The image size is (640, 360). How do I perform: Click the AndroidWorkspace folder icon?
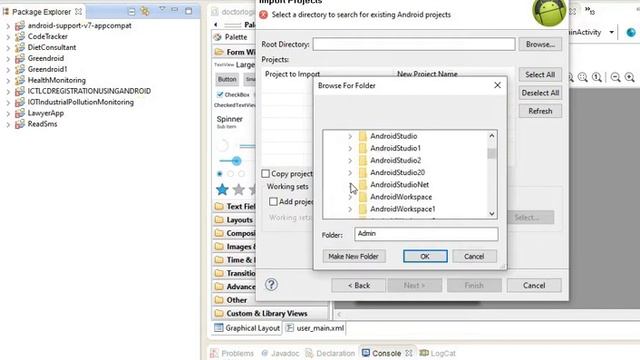[x=362, y=197]
